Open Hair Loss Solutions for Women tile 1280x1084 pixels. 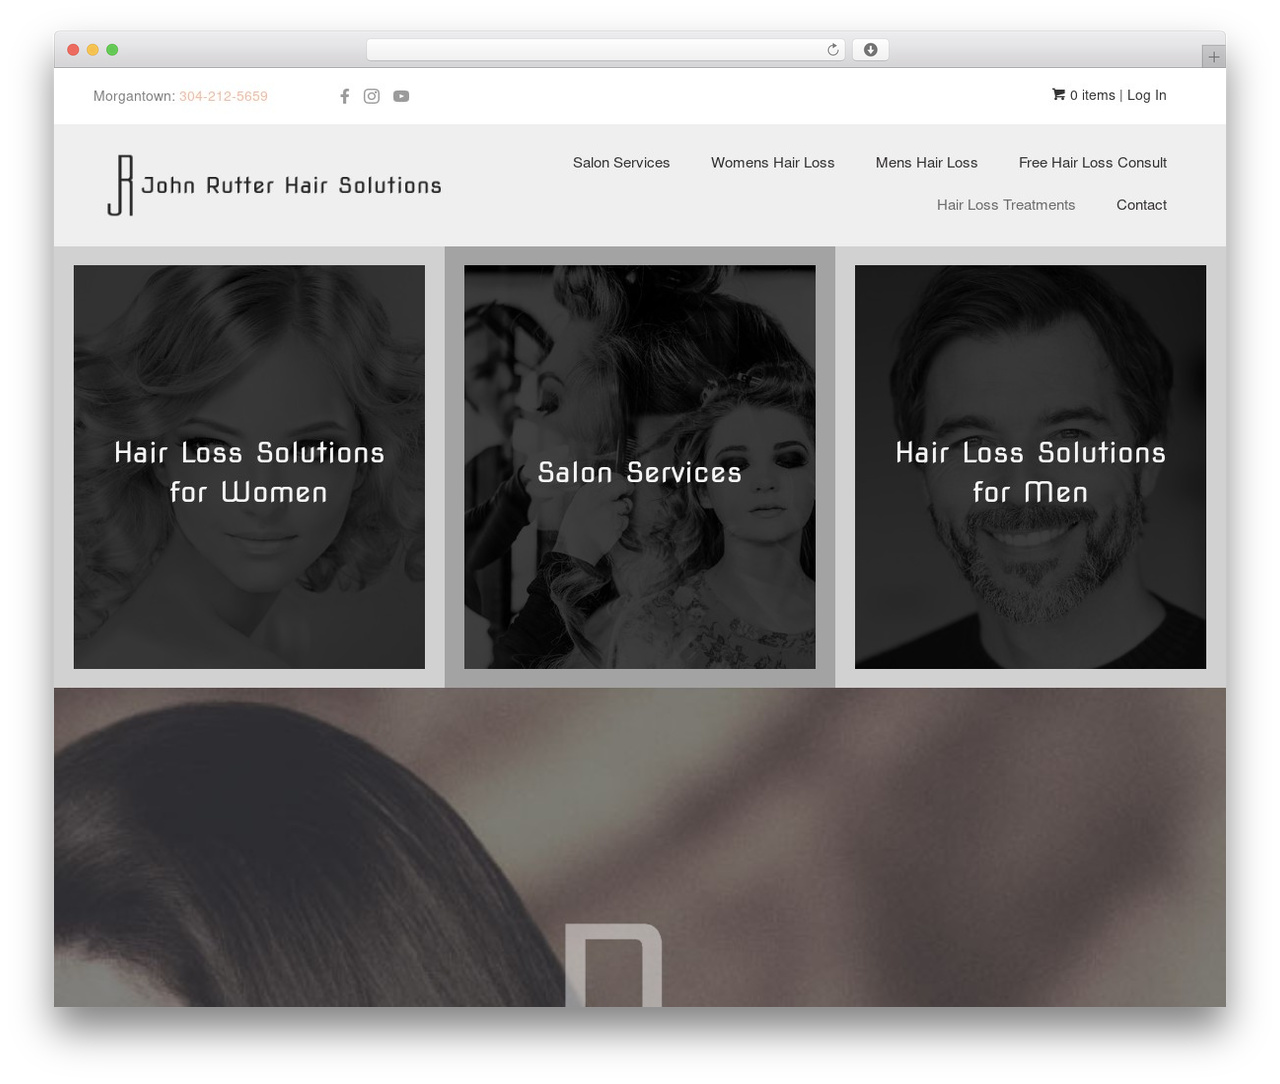249,467
